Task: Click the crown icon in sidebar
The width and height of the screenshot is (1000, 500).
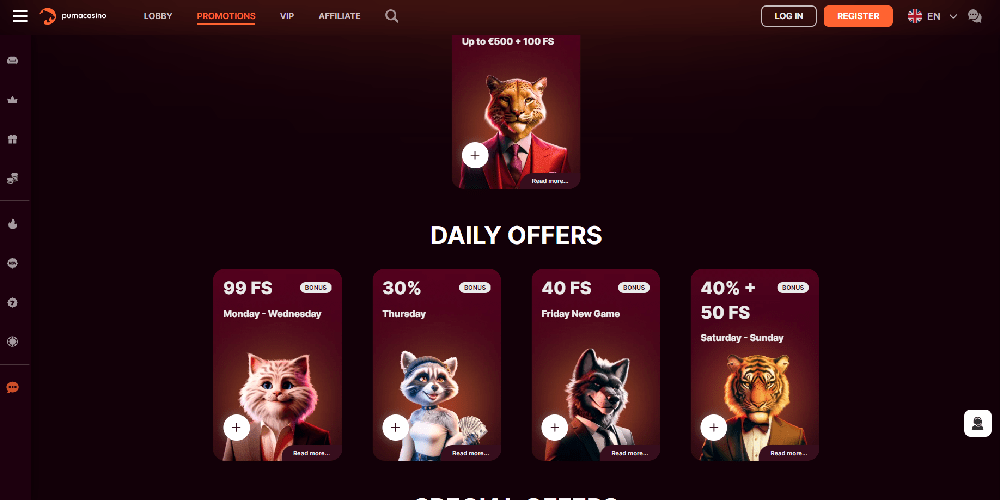Action: (x=12, y=99)
